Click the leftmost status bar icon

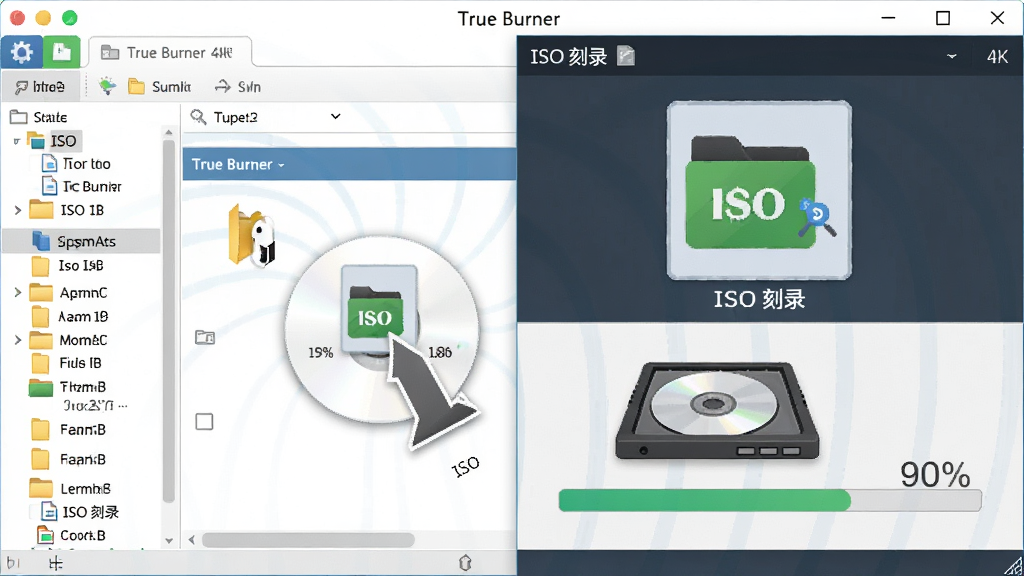(13, 563)
